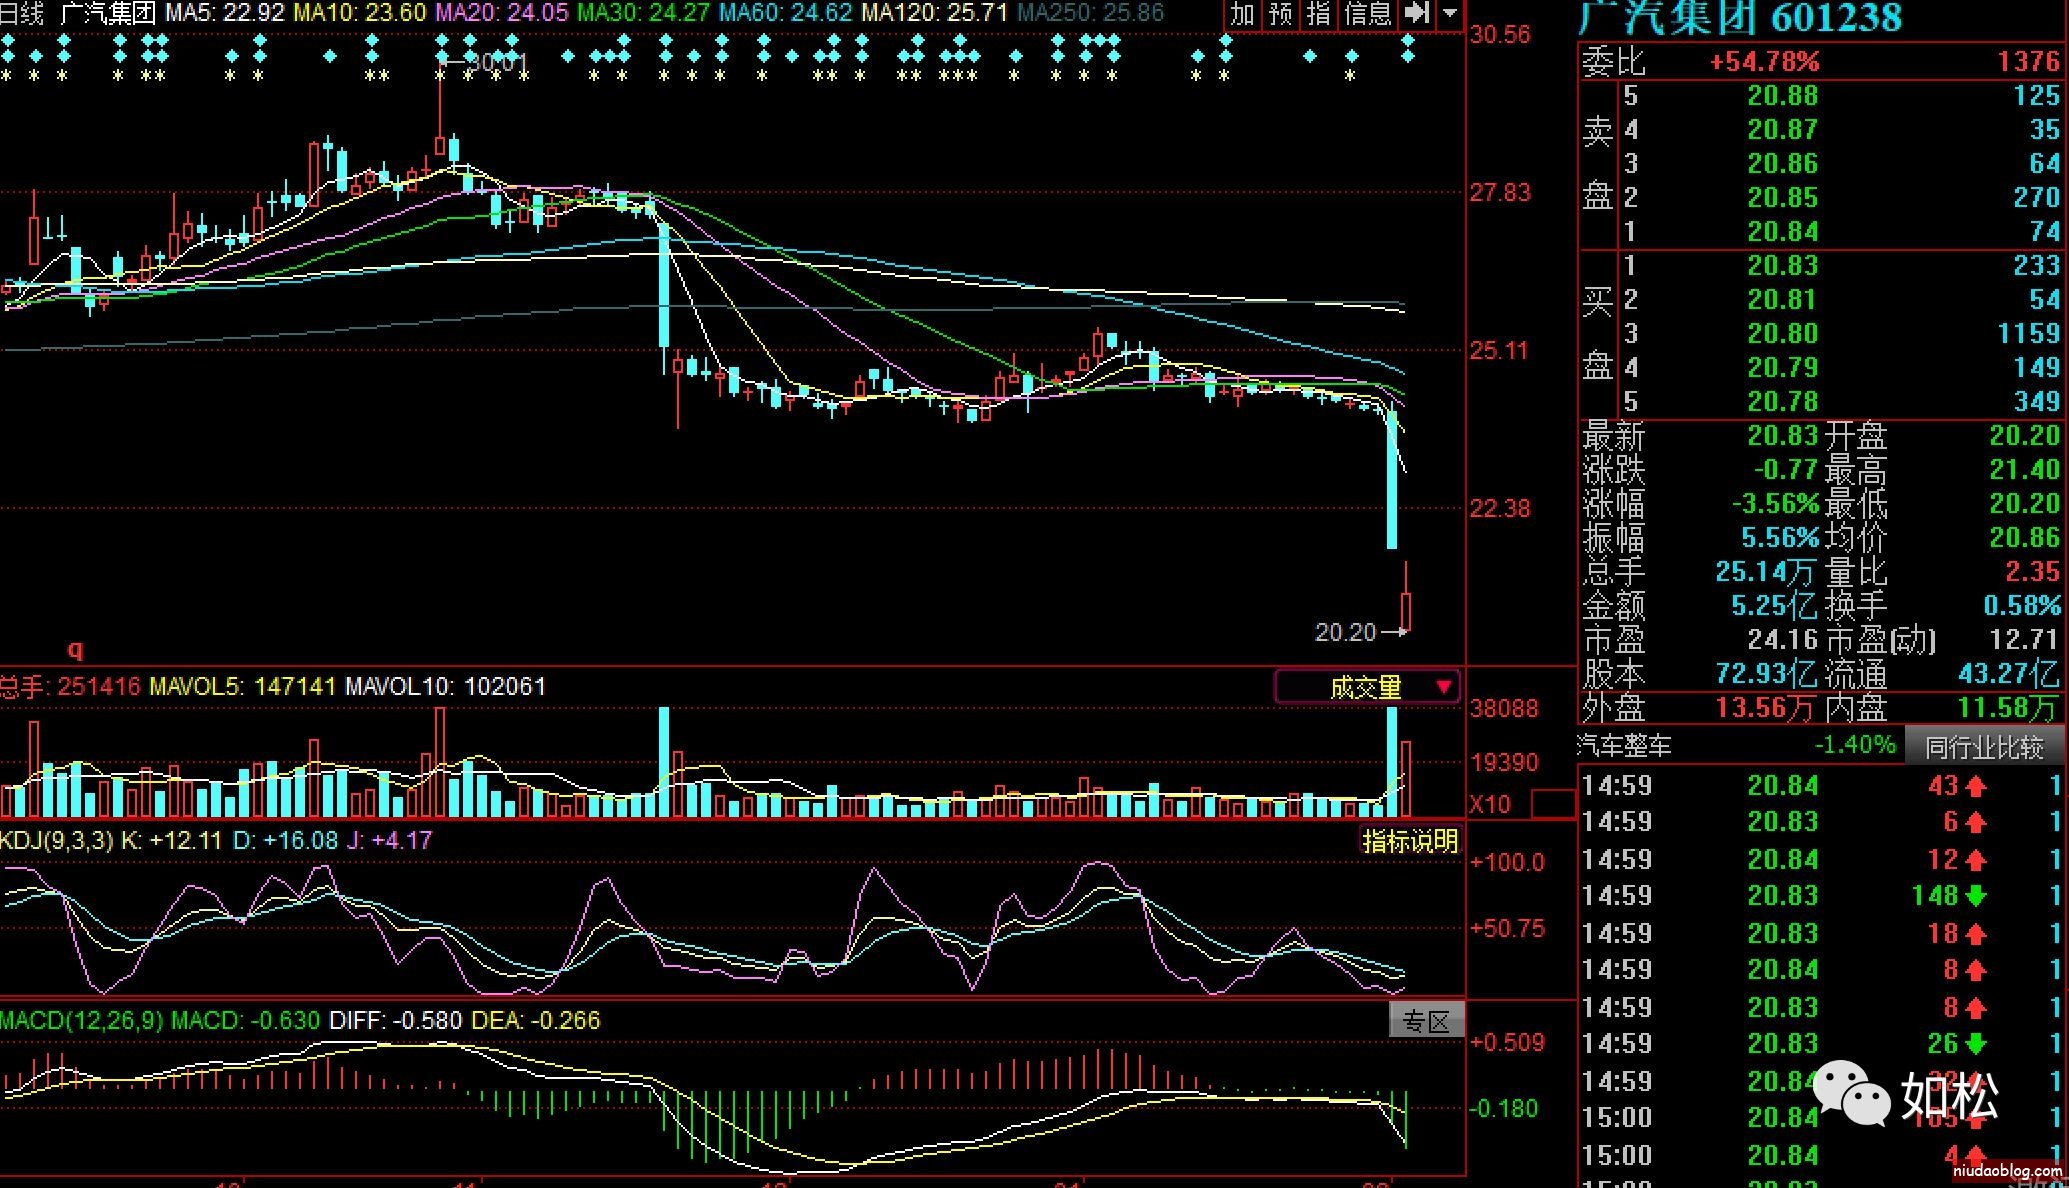The image size is (2069, 1188).
Task: Click the 市盈(动) 12.71 value
Action: tap(2025, 640)
